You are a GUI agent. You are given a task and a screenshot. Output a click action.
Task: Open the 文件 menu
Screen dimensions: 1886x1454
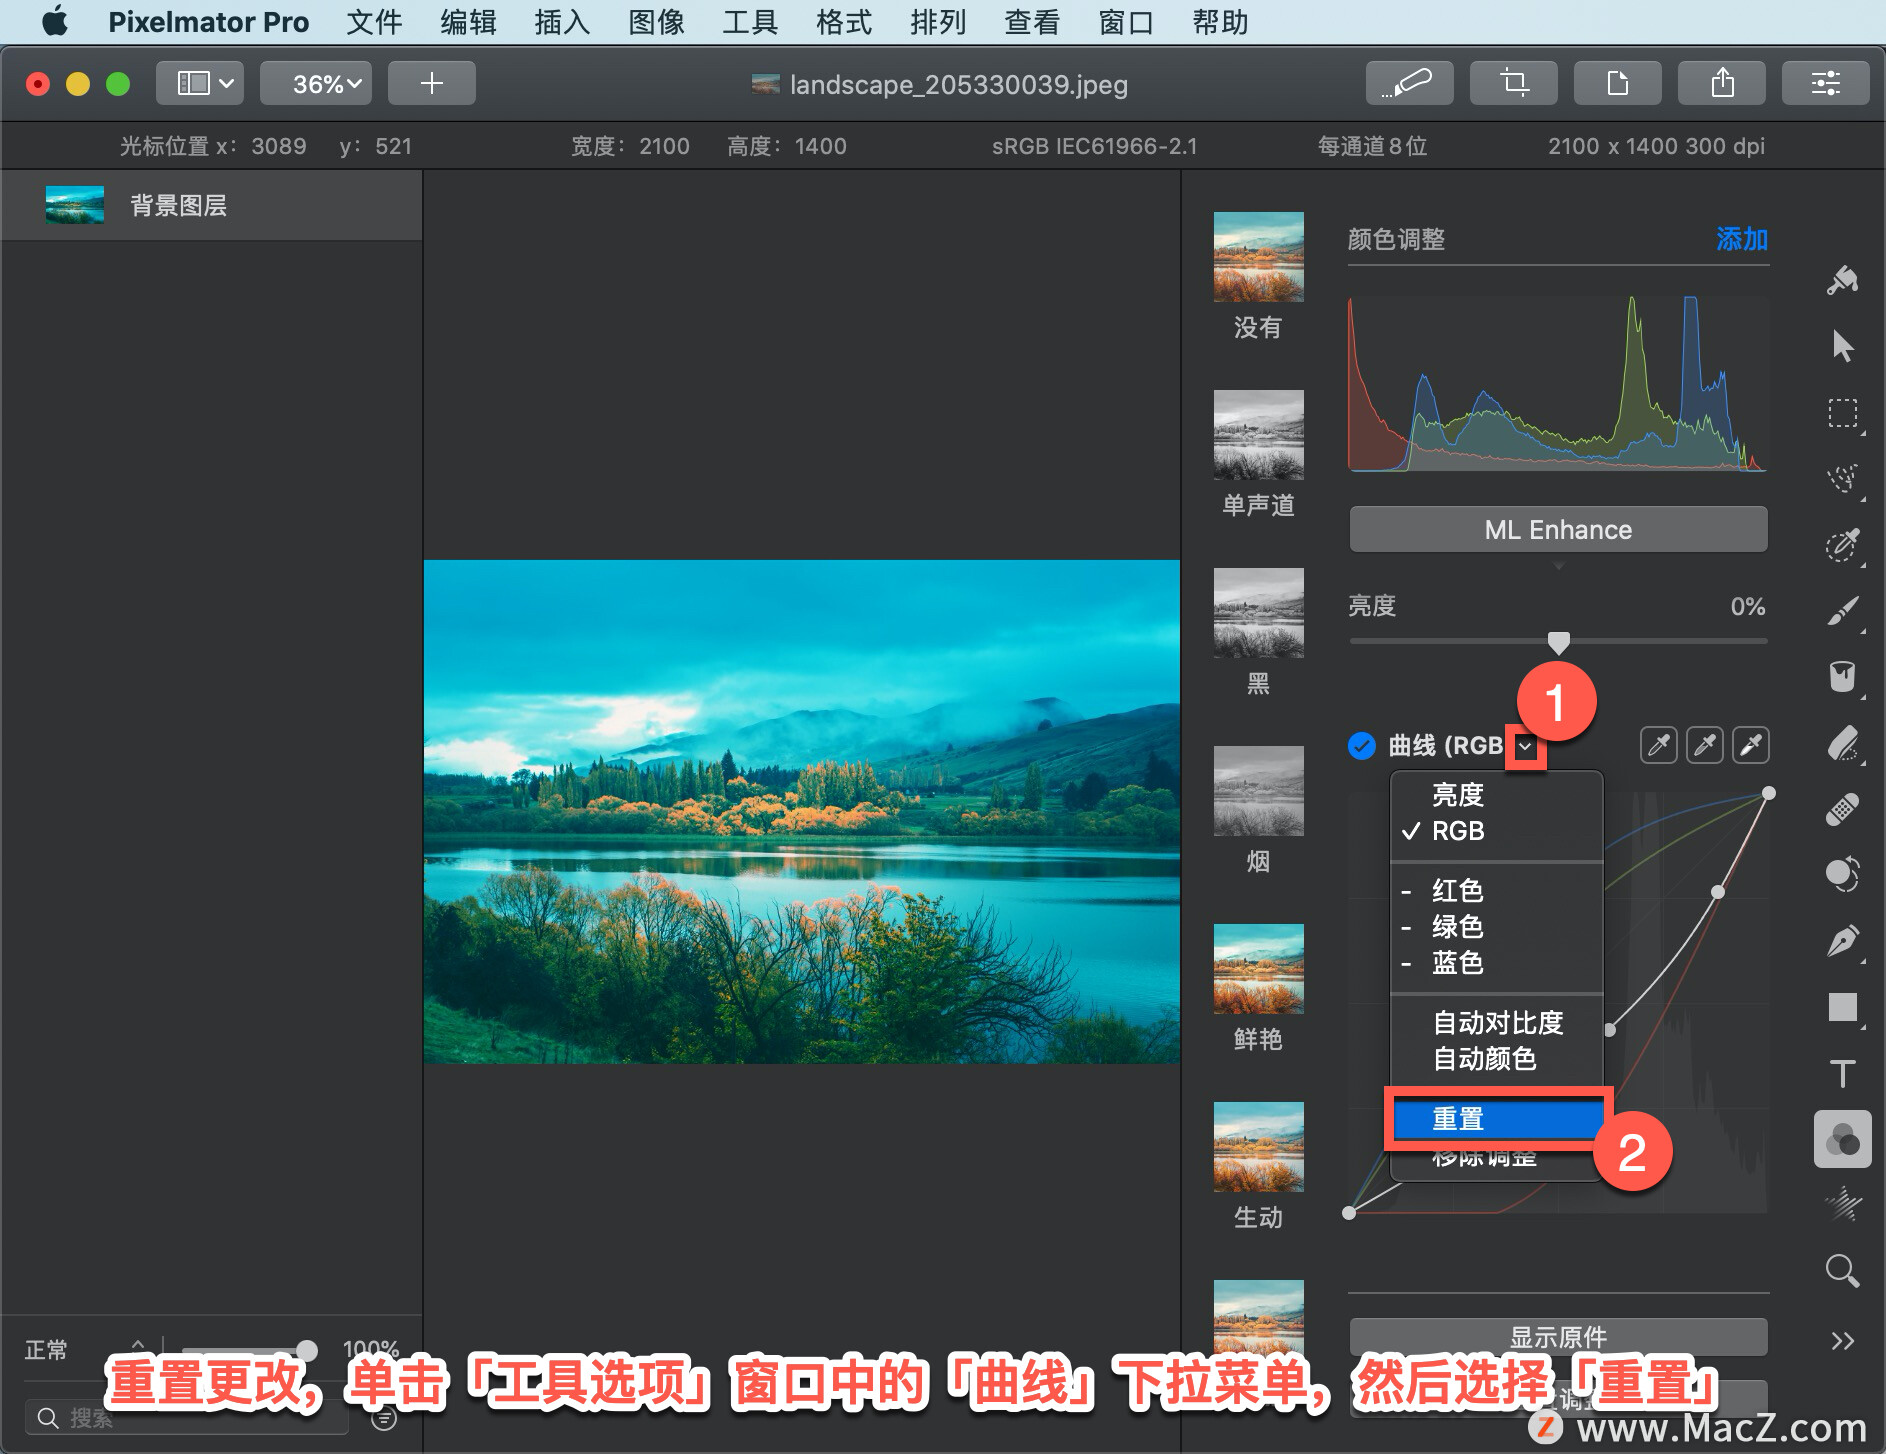(x=374, y=22)
